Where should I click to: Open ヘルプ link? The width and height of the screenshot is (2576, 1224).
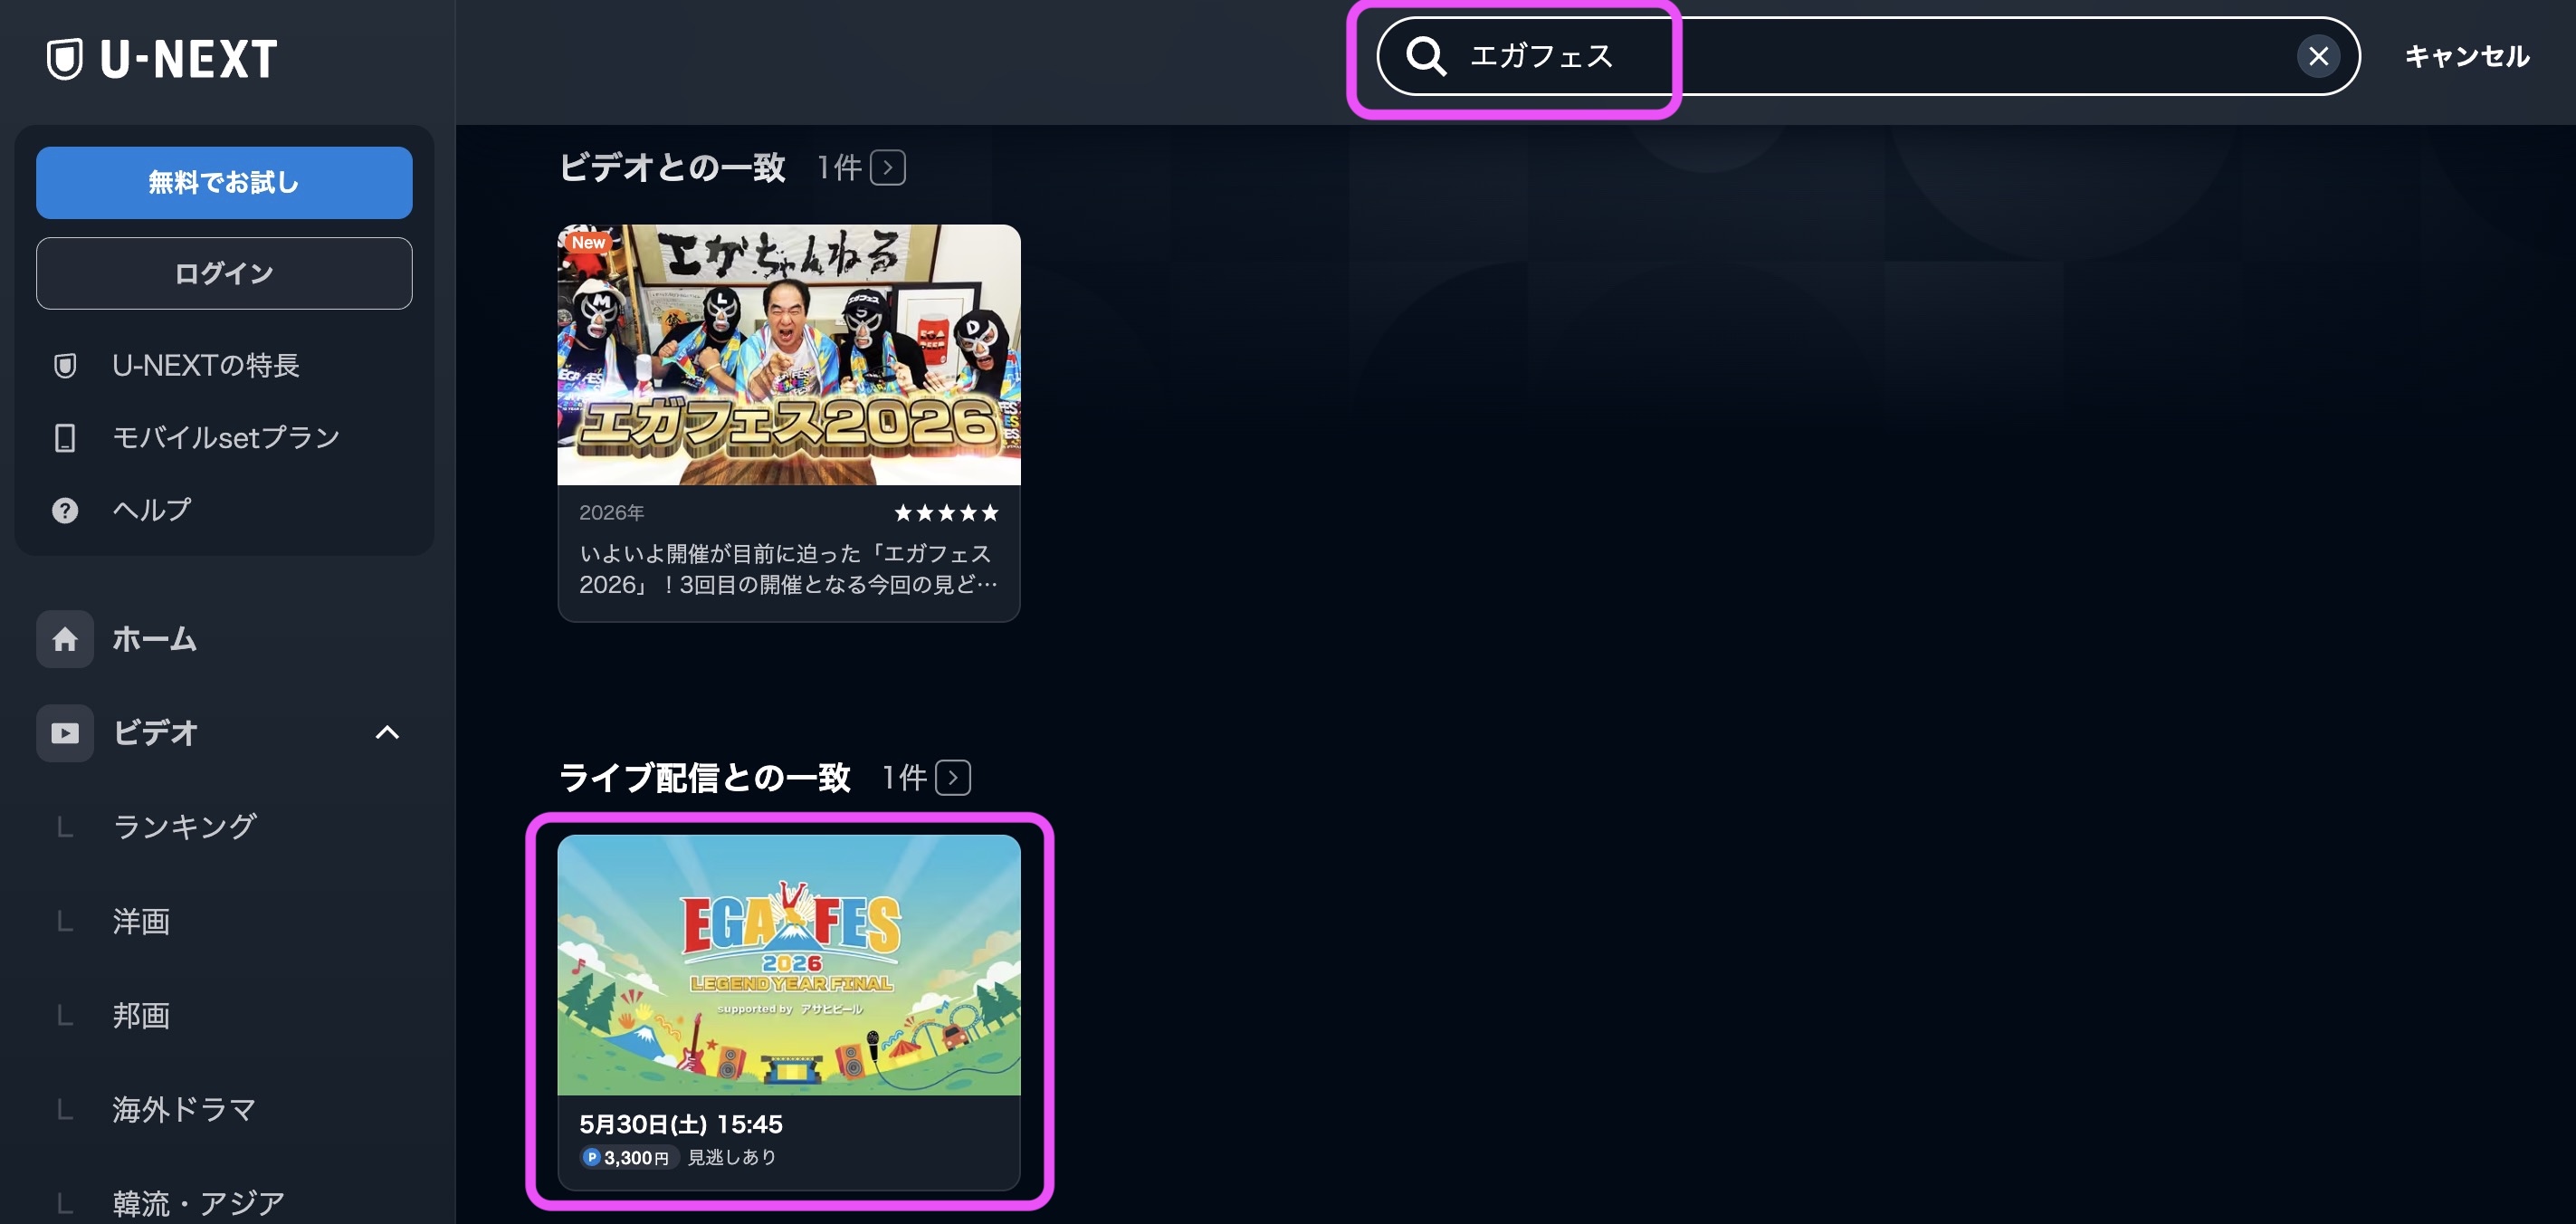point(152,510)
